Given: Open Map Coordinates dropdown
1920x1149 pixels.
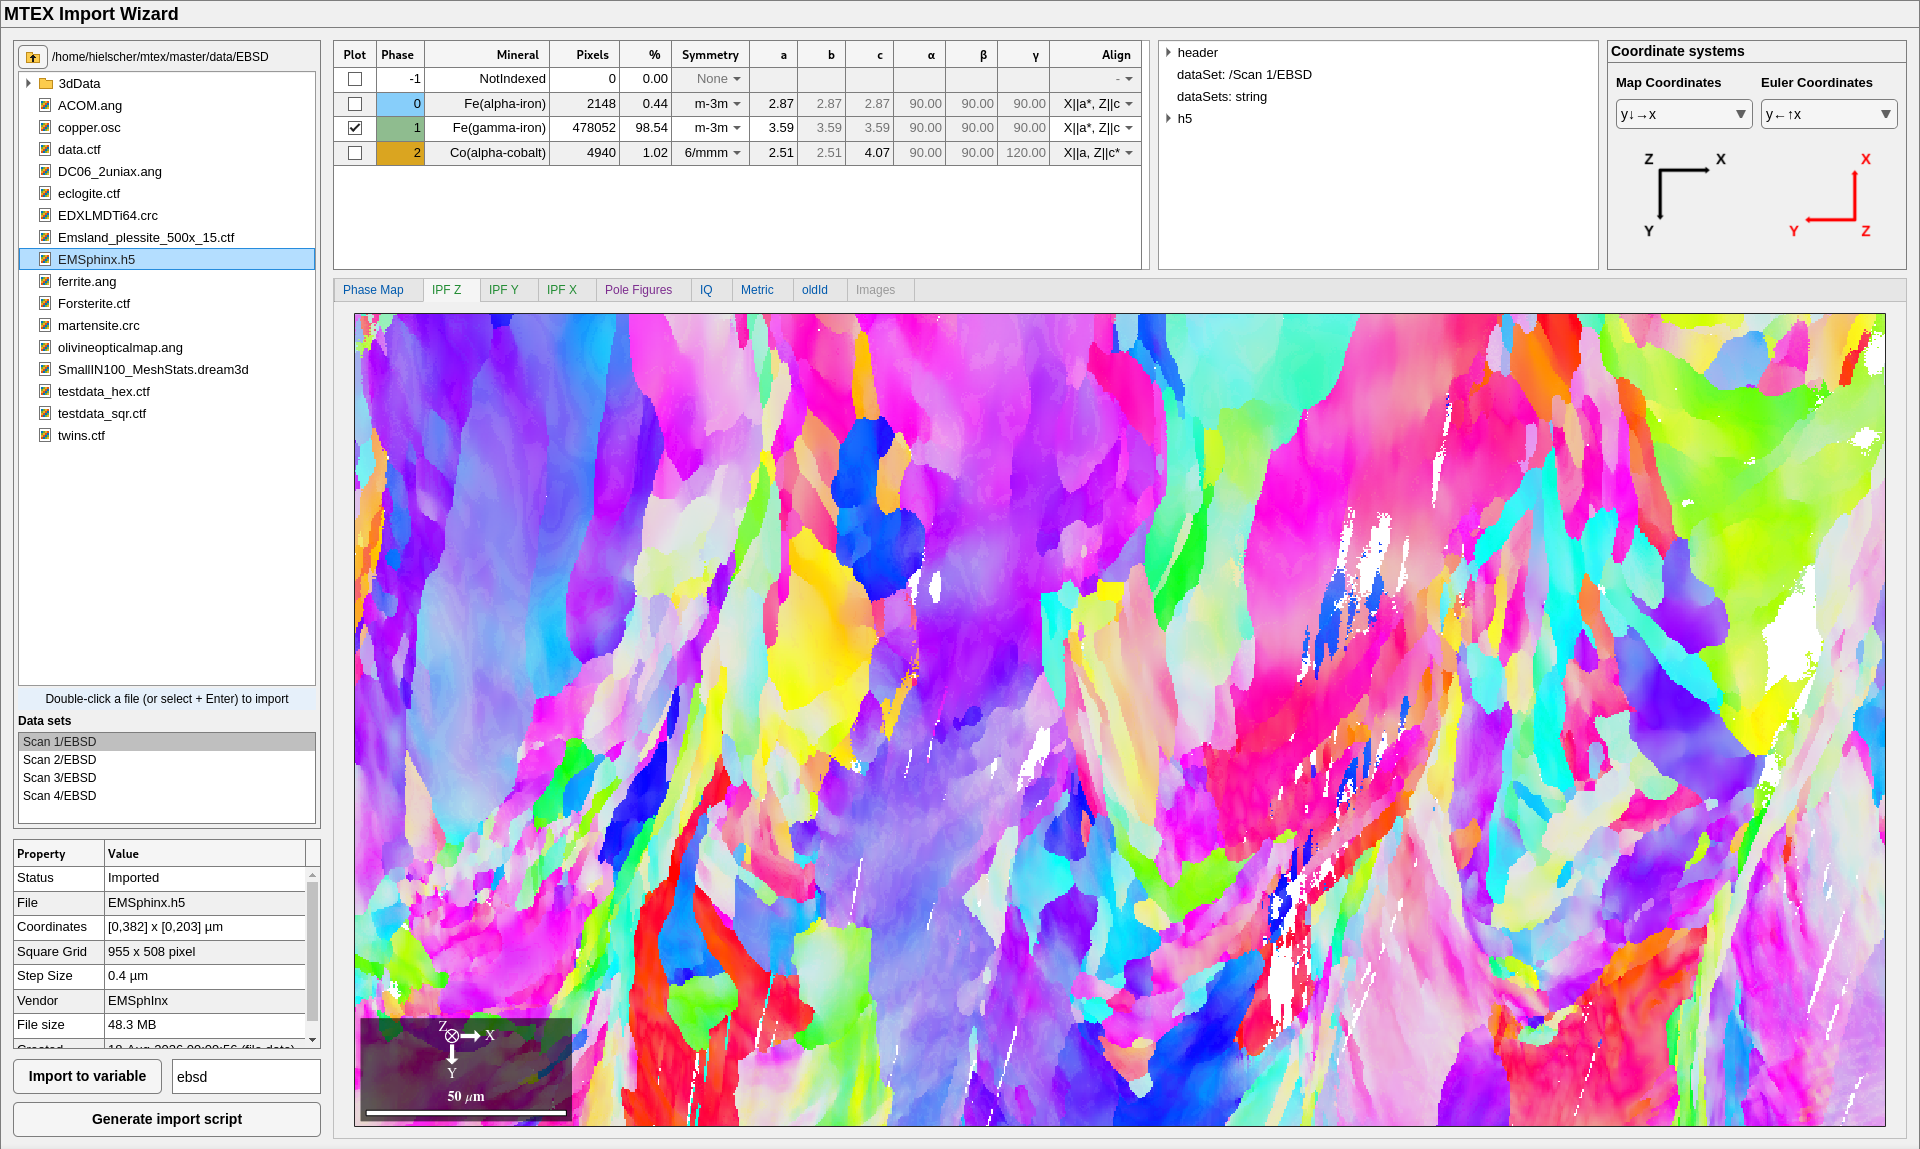Looking at the screenshot, I should (x=1684, y=114).
